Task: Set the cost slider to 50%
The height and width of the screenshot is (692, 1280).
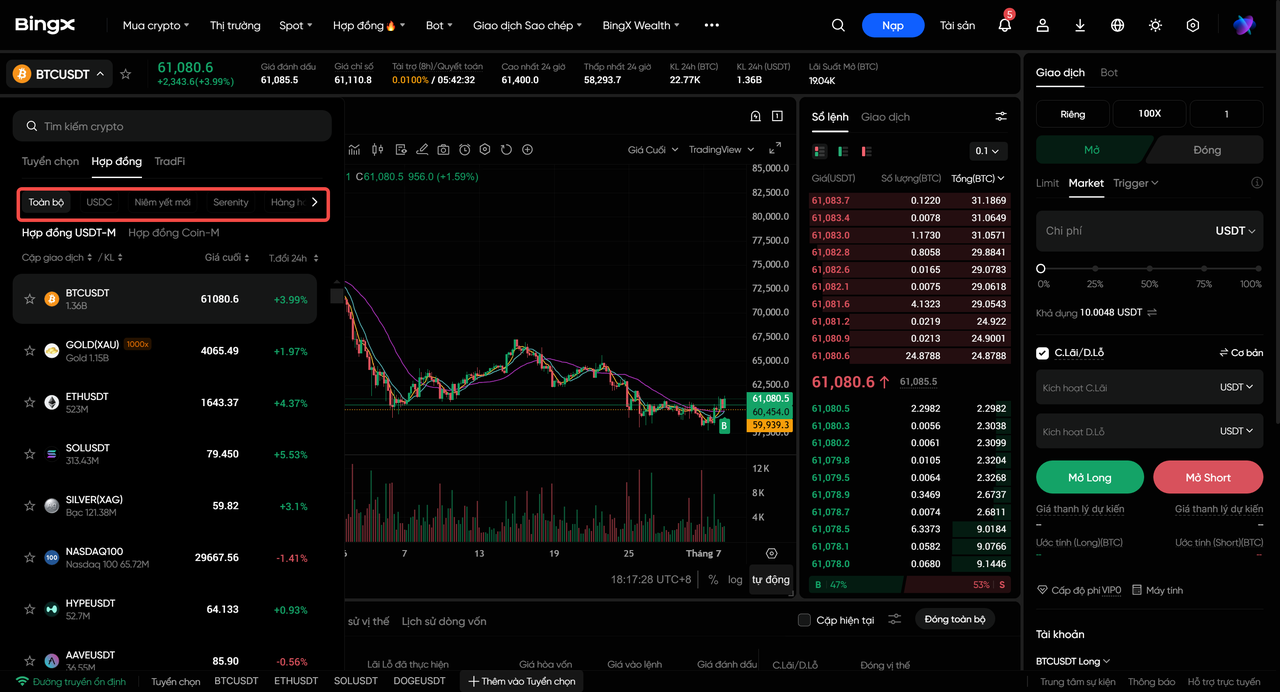Action: pos(1149,269)
